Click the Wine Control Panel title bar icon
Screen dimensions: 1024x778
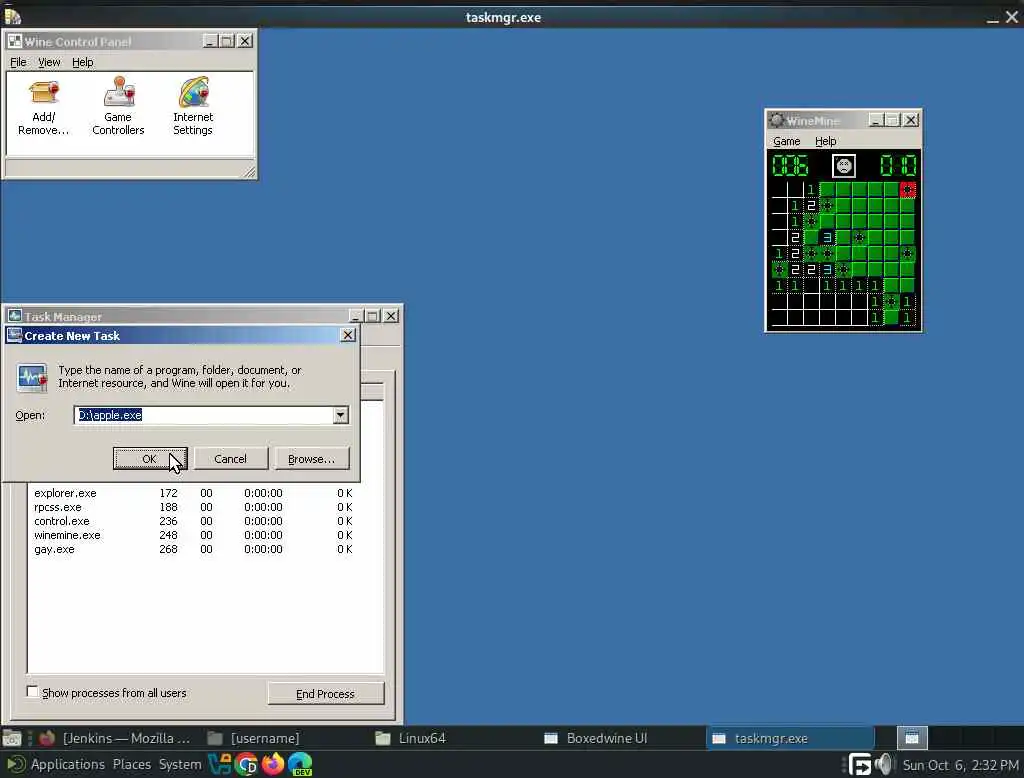tap(14, 41)
